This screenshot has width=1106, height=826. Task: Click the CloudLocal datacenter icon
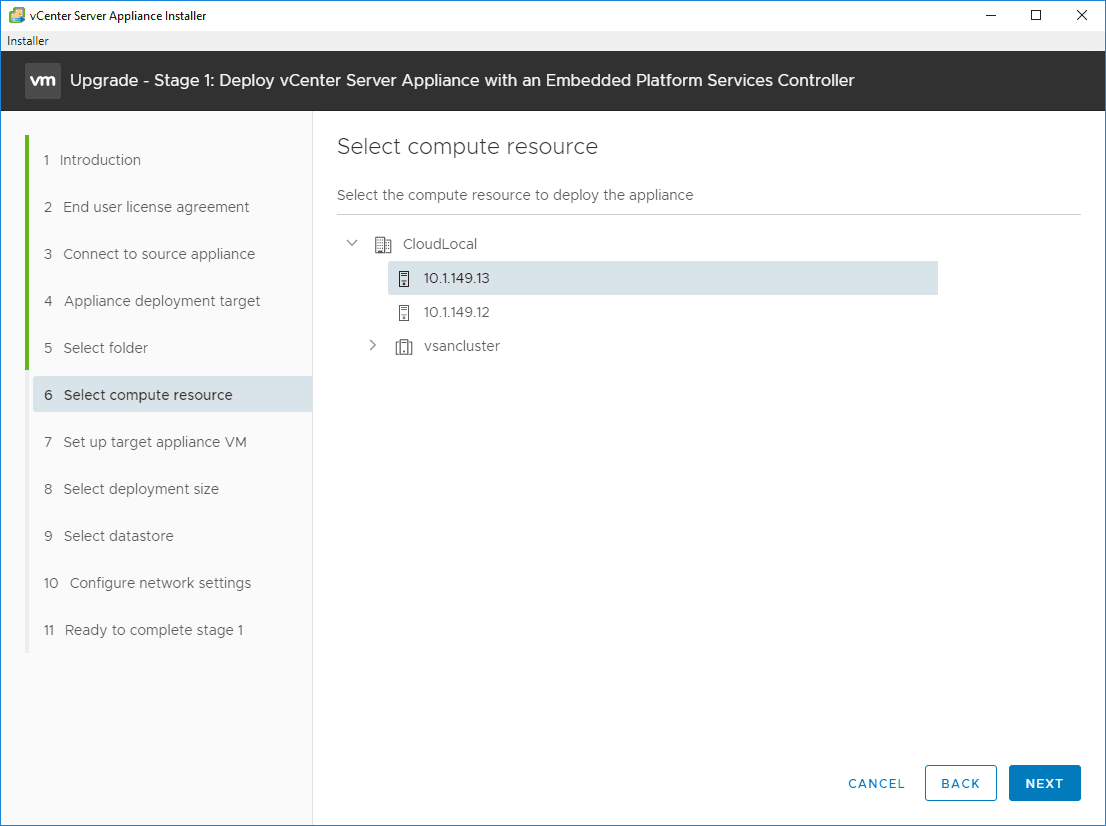tap(383, 244)
